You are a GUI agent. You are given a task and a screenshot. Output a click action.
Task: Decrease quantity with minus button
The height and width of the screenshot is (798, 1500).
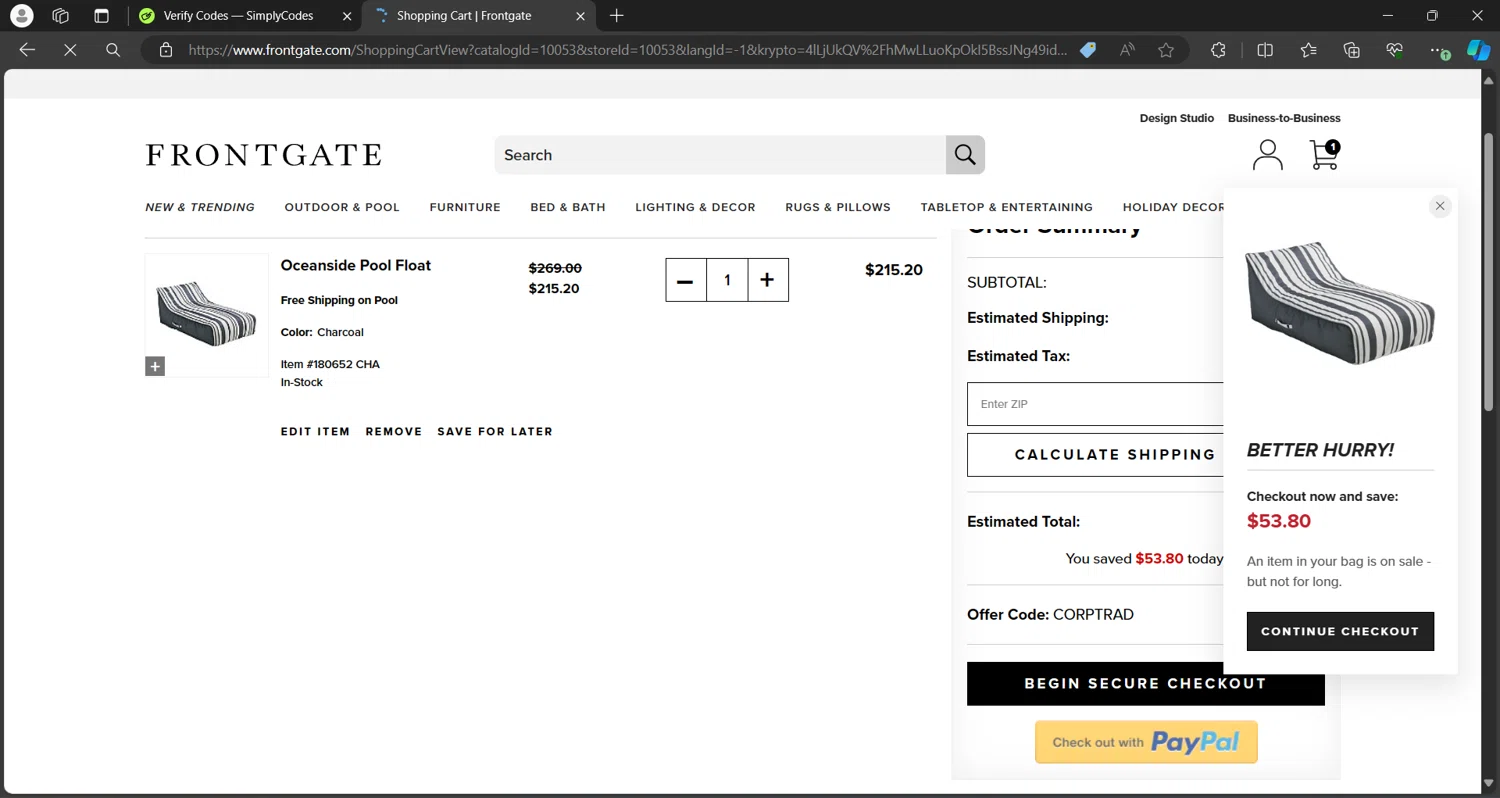[686, 280]
